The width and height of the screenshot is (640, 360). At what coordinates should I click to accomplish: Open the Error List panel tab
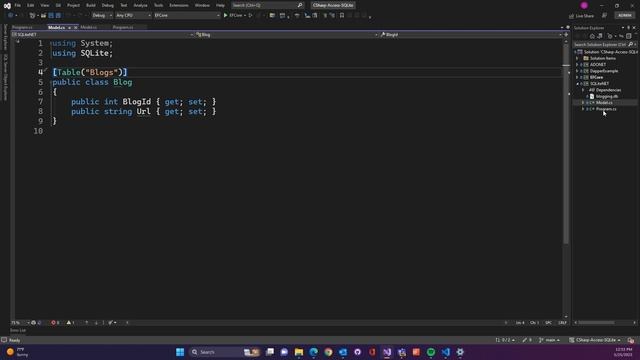[x=18, y=330]
